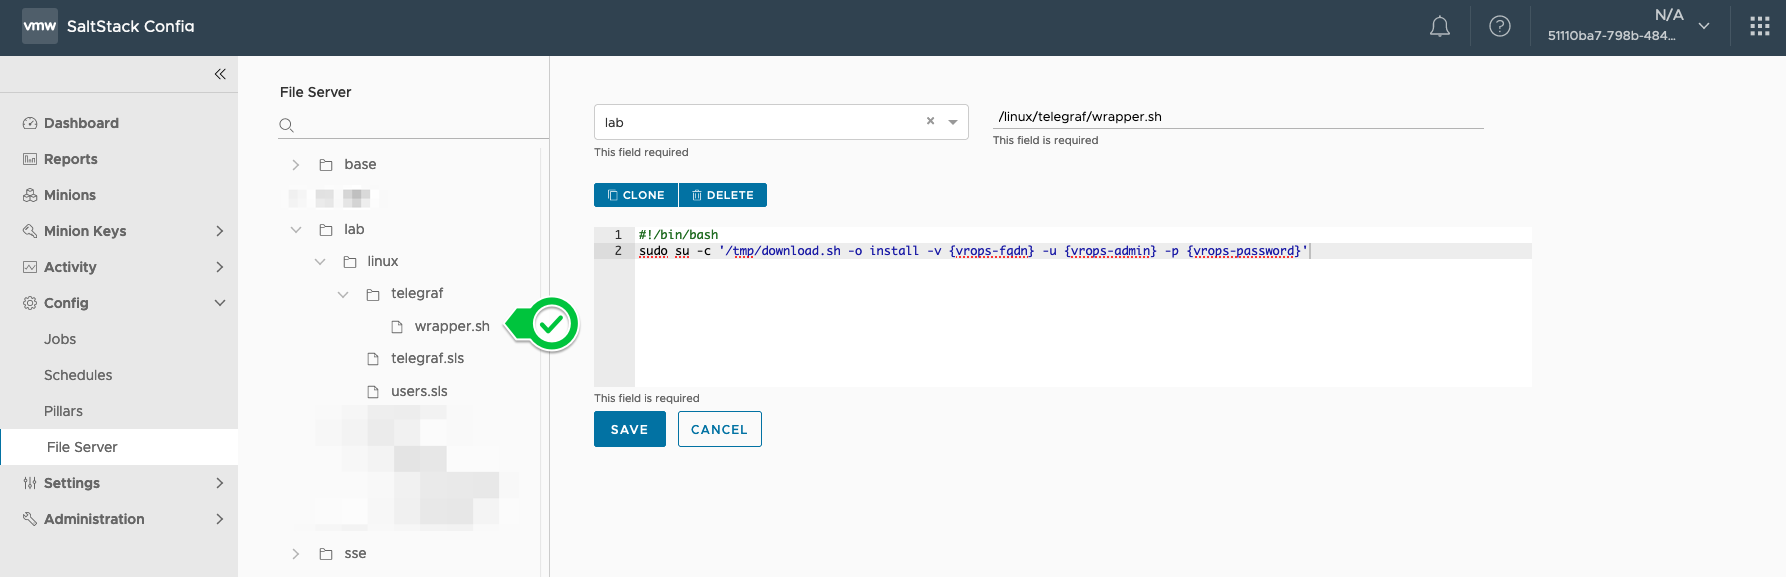Click the base folder icon
Screen dimensions: 1786x577
(326, 165)
